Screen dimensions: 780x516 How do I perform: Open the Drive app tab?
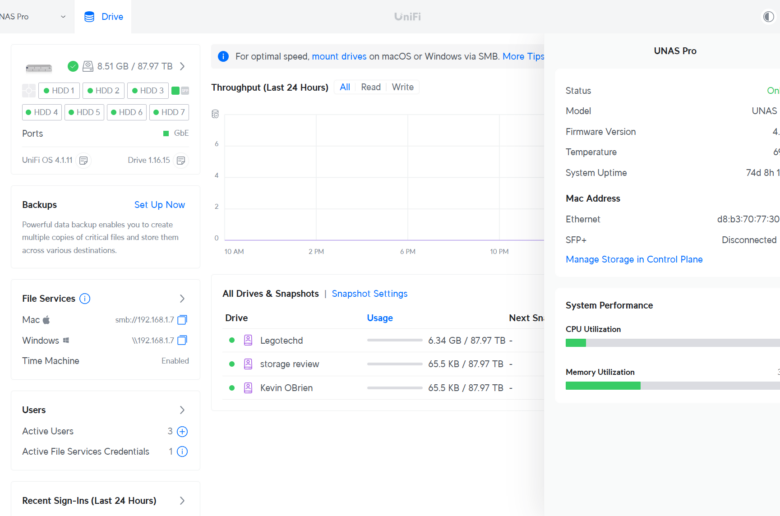click(103, 16)
